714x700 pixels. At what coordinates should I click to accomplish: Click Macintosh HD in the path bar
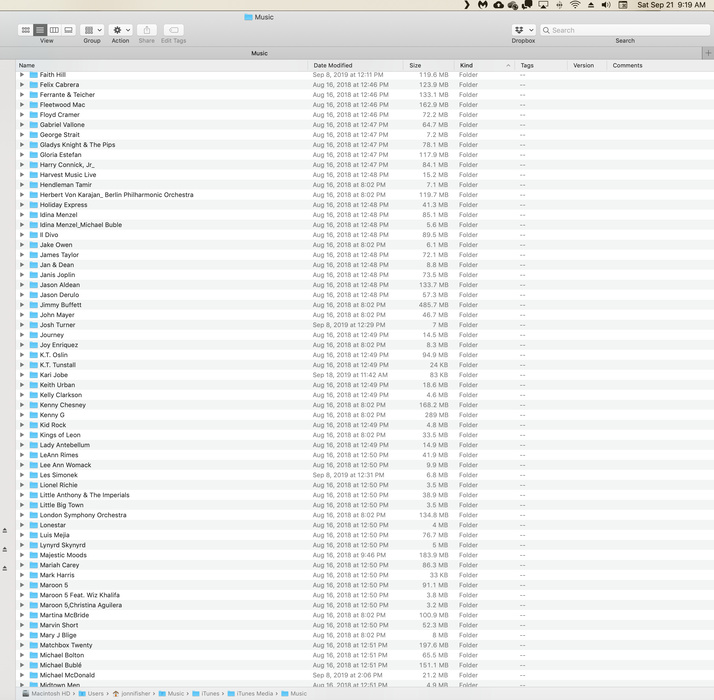pos(46,694)
